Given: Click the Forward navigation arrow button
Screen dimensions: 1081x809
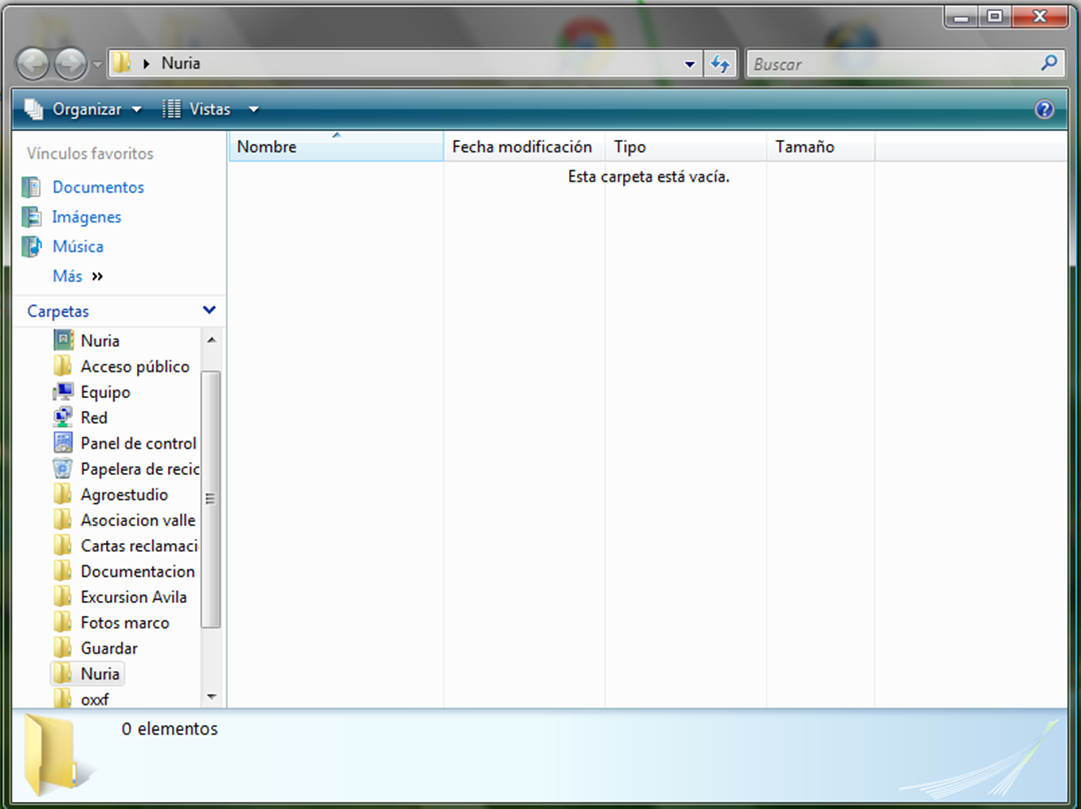Looking at the screenshot, I should pos(70,64).
